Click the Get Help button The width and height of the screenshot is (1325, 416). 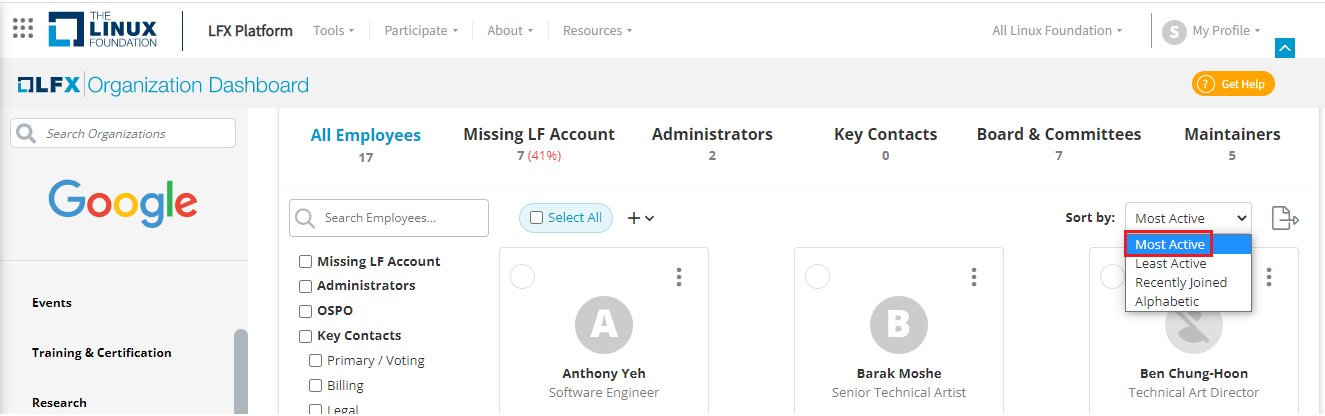(1233, 84)
